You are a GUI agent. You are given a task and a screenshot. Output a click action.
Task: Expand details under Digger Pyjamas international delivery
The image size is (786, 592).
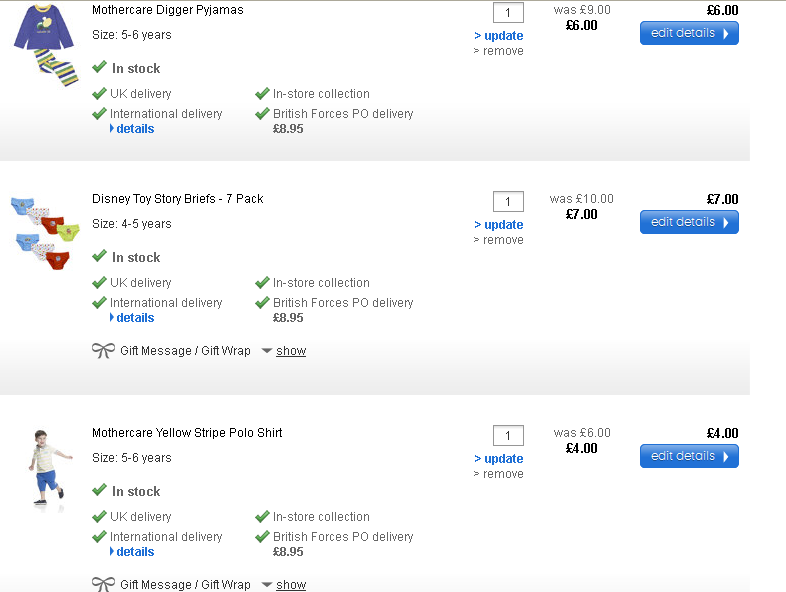tap(134, 129)
